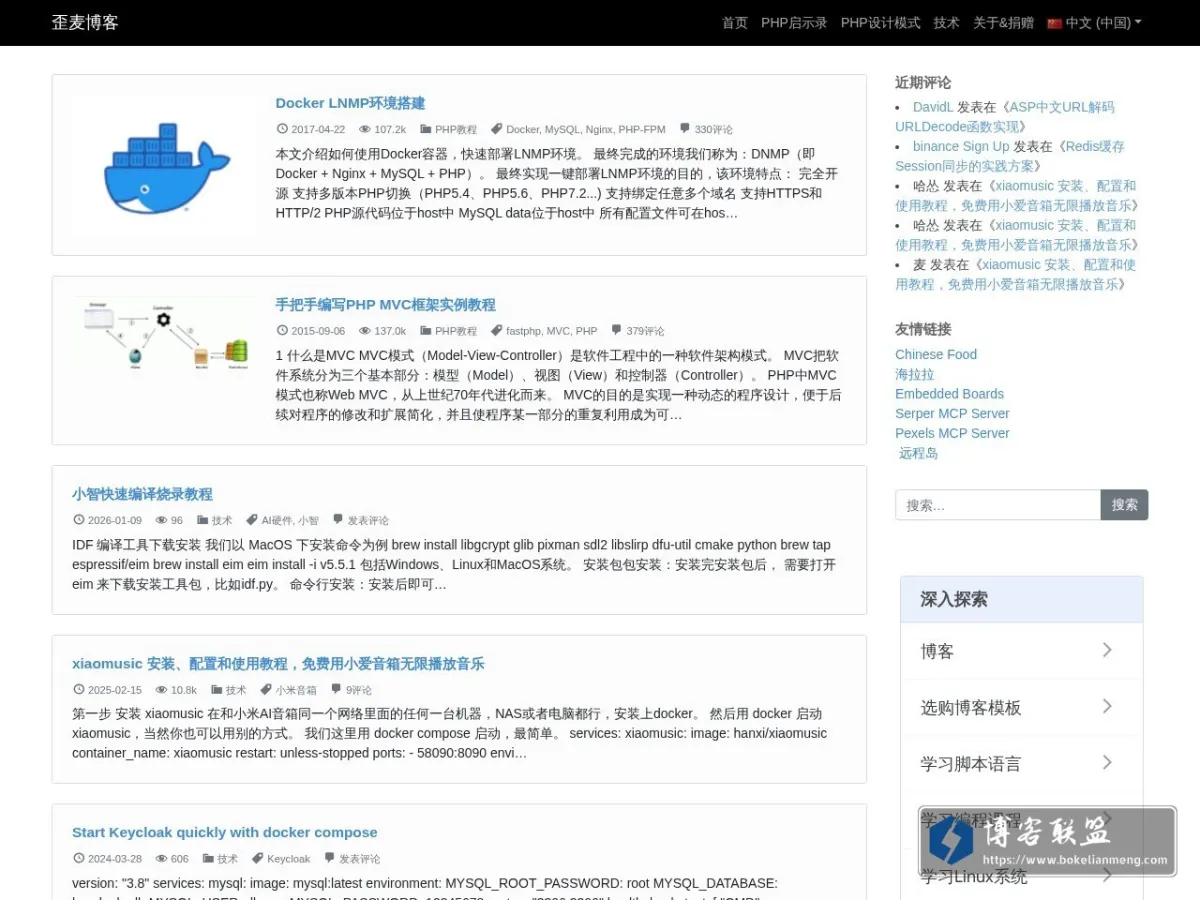
Task: Open xiaomusic 安装、配置和使用教程 article title
Action: 278,664
